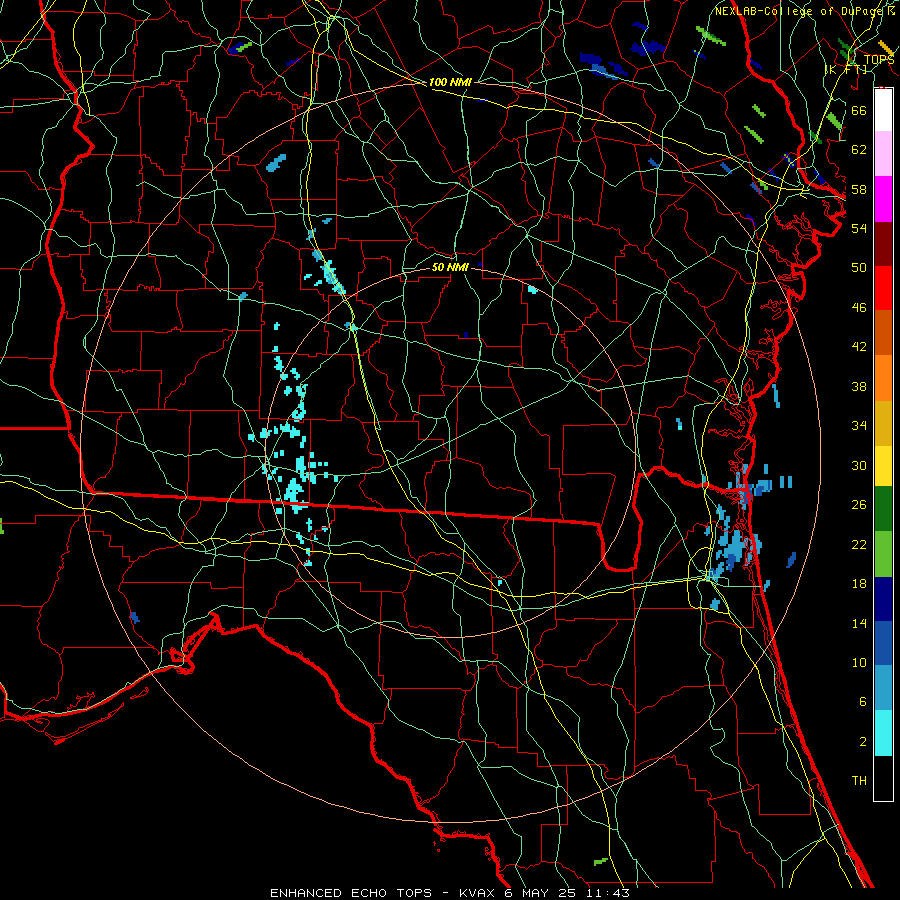Click the "18" legend value
The image size is (900, 900).
pos(859,584)
